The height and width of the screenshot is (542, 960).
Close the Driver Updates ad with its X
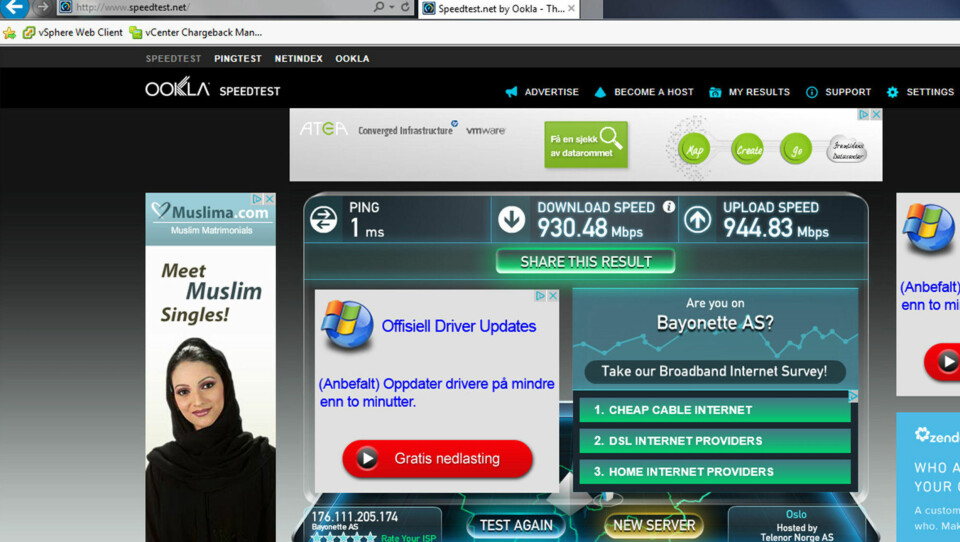tap(553, 296)
